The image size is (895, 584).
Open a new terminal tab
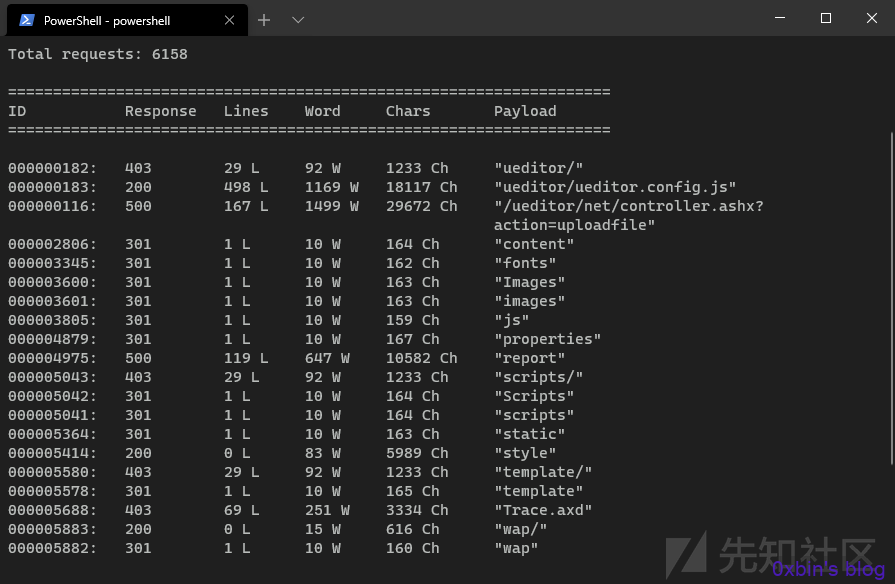pyautogui.click(x=264, y=21)
